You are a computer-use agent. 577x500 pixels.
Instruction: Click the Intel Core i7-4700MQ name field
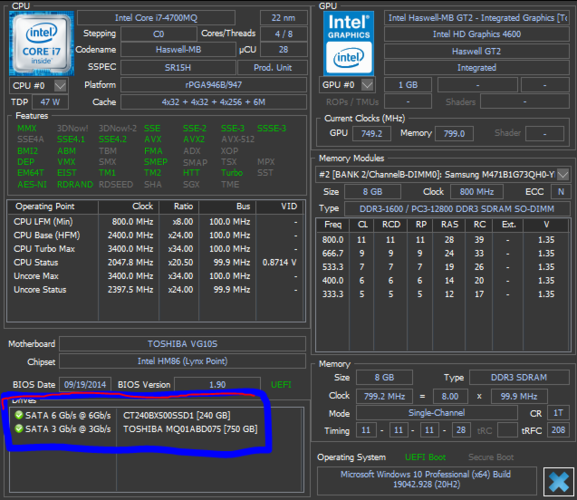tap(156, 18)
